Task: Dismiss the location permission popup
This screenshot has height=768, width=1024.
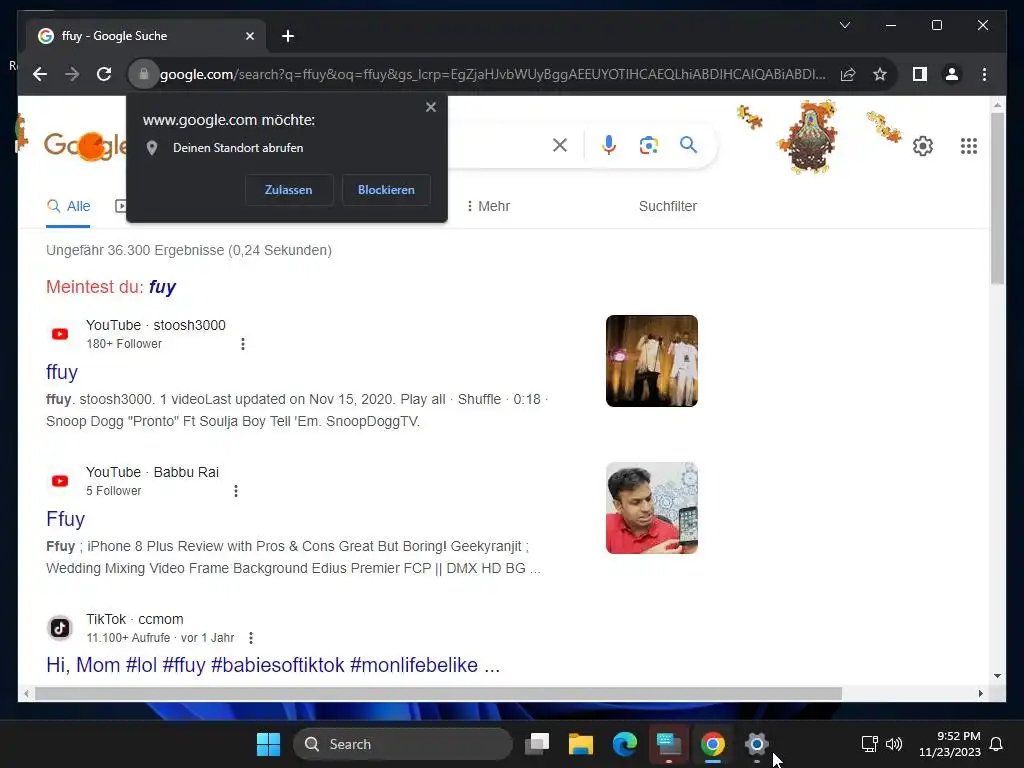Action: point(430,107)
